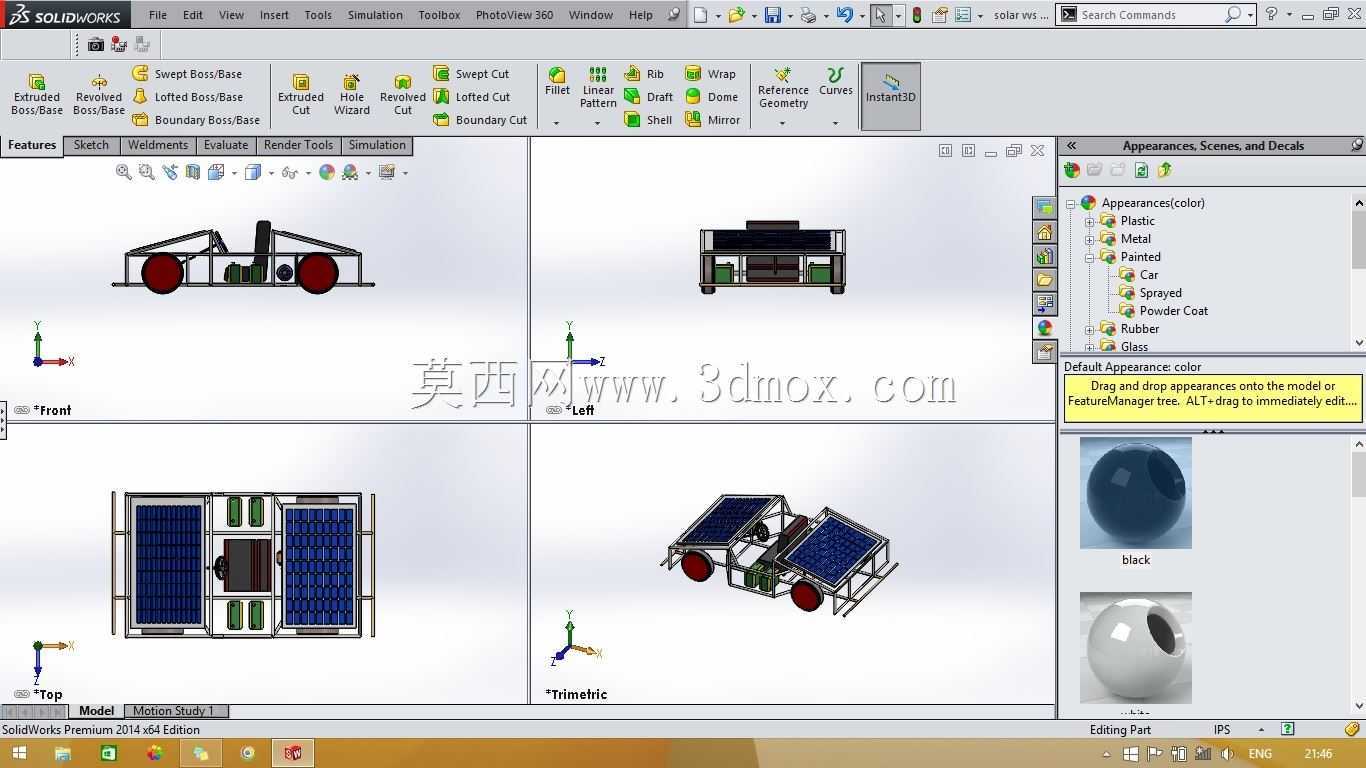The image size is (1366, 768).
Task: Select the Revolved Boss/Base tool
Action: click(x=99, y=95)
